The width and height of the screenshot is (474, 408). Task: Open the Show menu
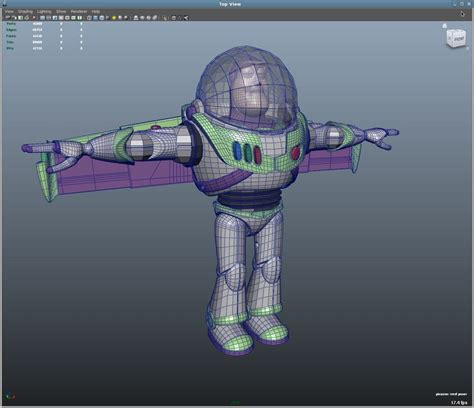[61, 11]
